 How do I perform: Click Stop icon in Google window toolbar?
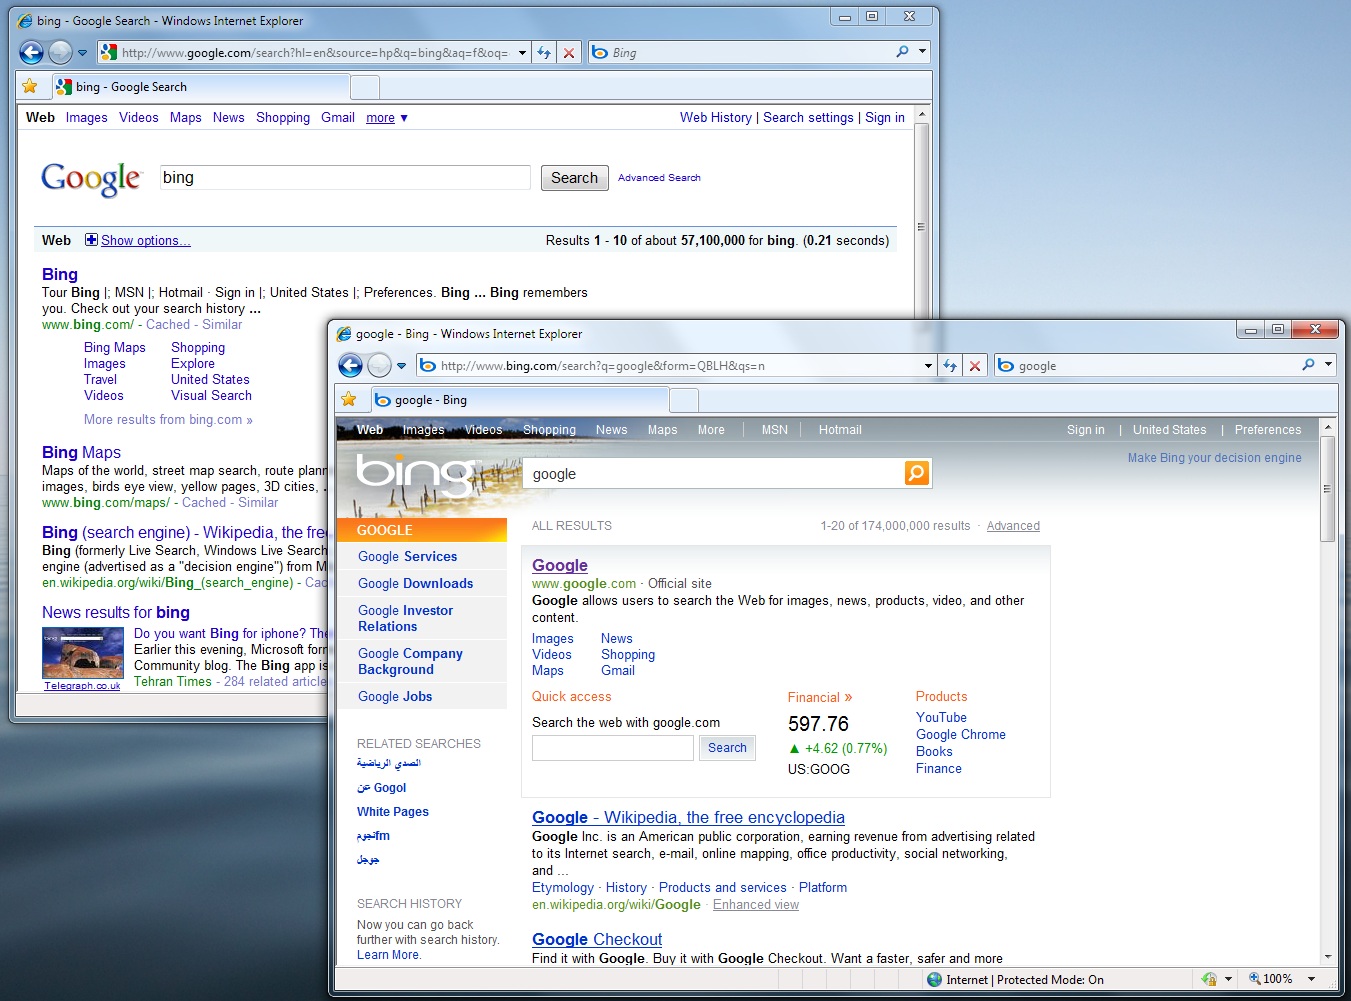[x=569, y=53]
